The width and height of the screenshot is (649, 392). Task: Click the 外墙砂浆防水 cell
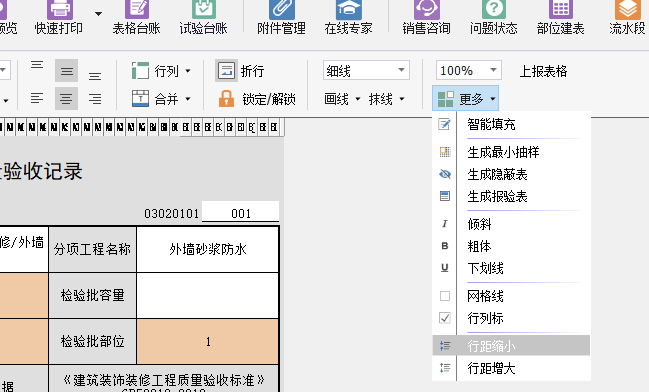pyautogui.click(x=208, y=249)
